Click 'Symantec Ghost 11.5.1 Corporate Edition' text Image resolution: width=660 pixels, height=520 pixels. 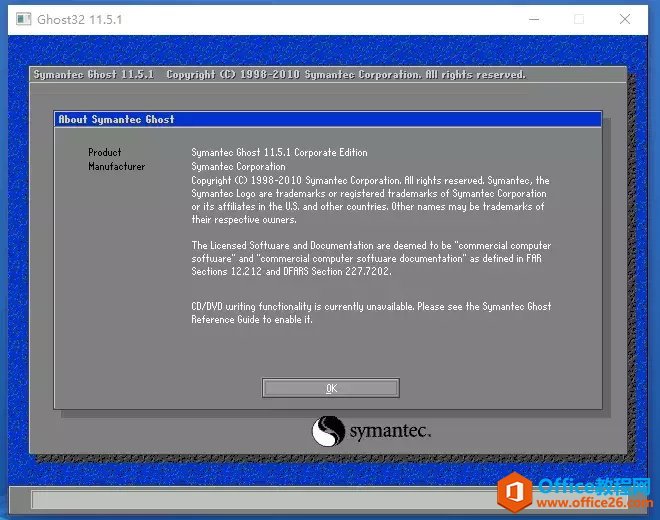point(279,152)
